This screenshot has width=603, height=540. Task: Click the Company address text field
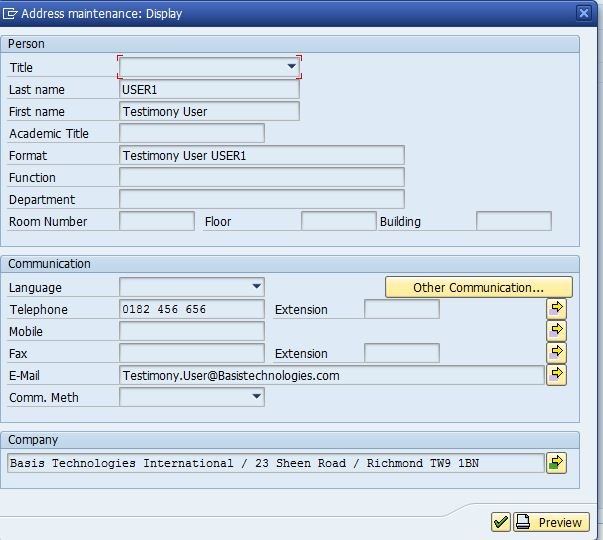pyautogui.click(x=276, y=463)
